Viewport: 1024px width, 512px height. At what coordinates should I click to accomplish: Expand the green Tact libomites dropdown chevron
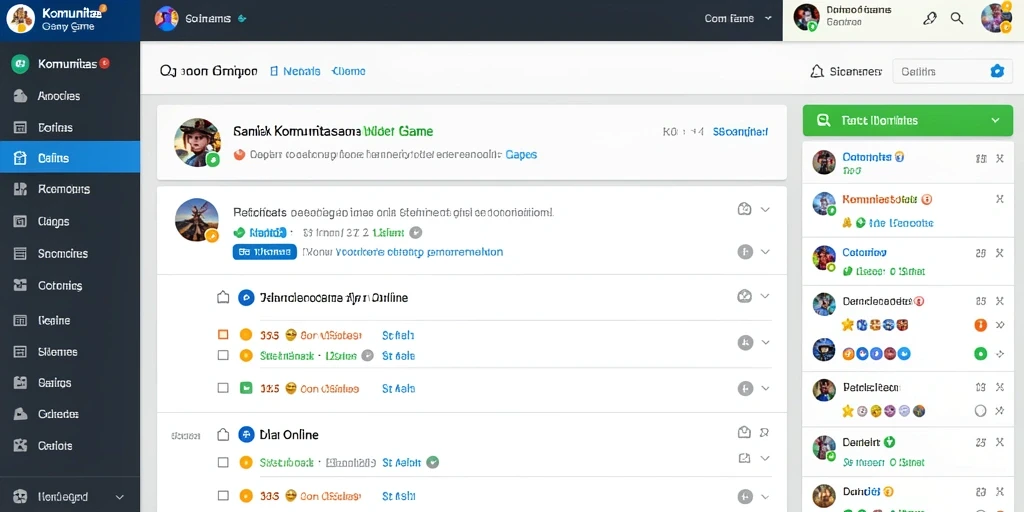(995, 120)
